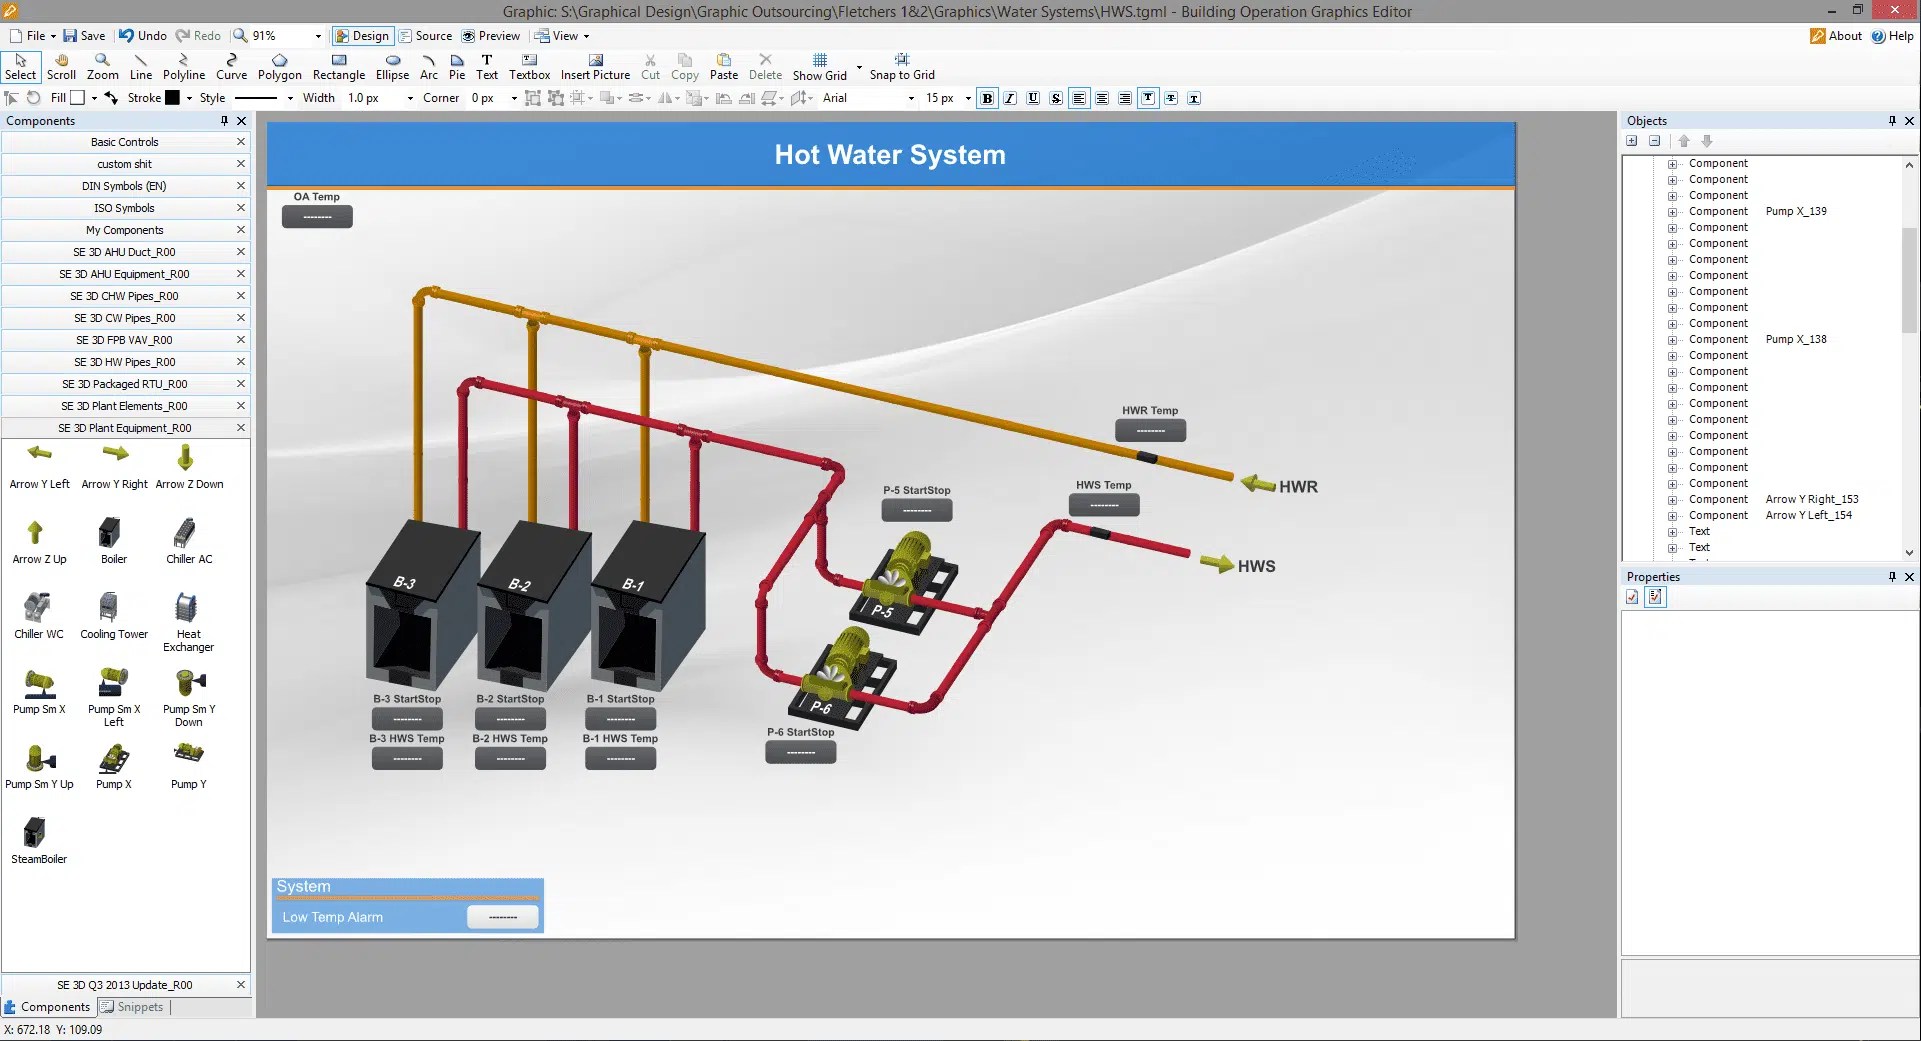Image resolution: width=1921 pixels, height=1041 pixels.
Task: Choose the Polyline tool
Action: (x=183, y=66)
